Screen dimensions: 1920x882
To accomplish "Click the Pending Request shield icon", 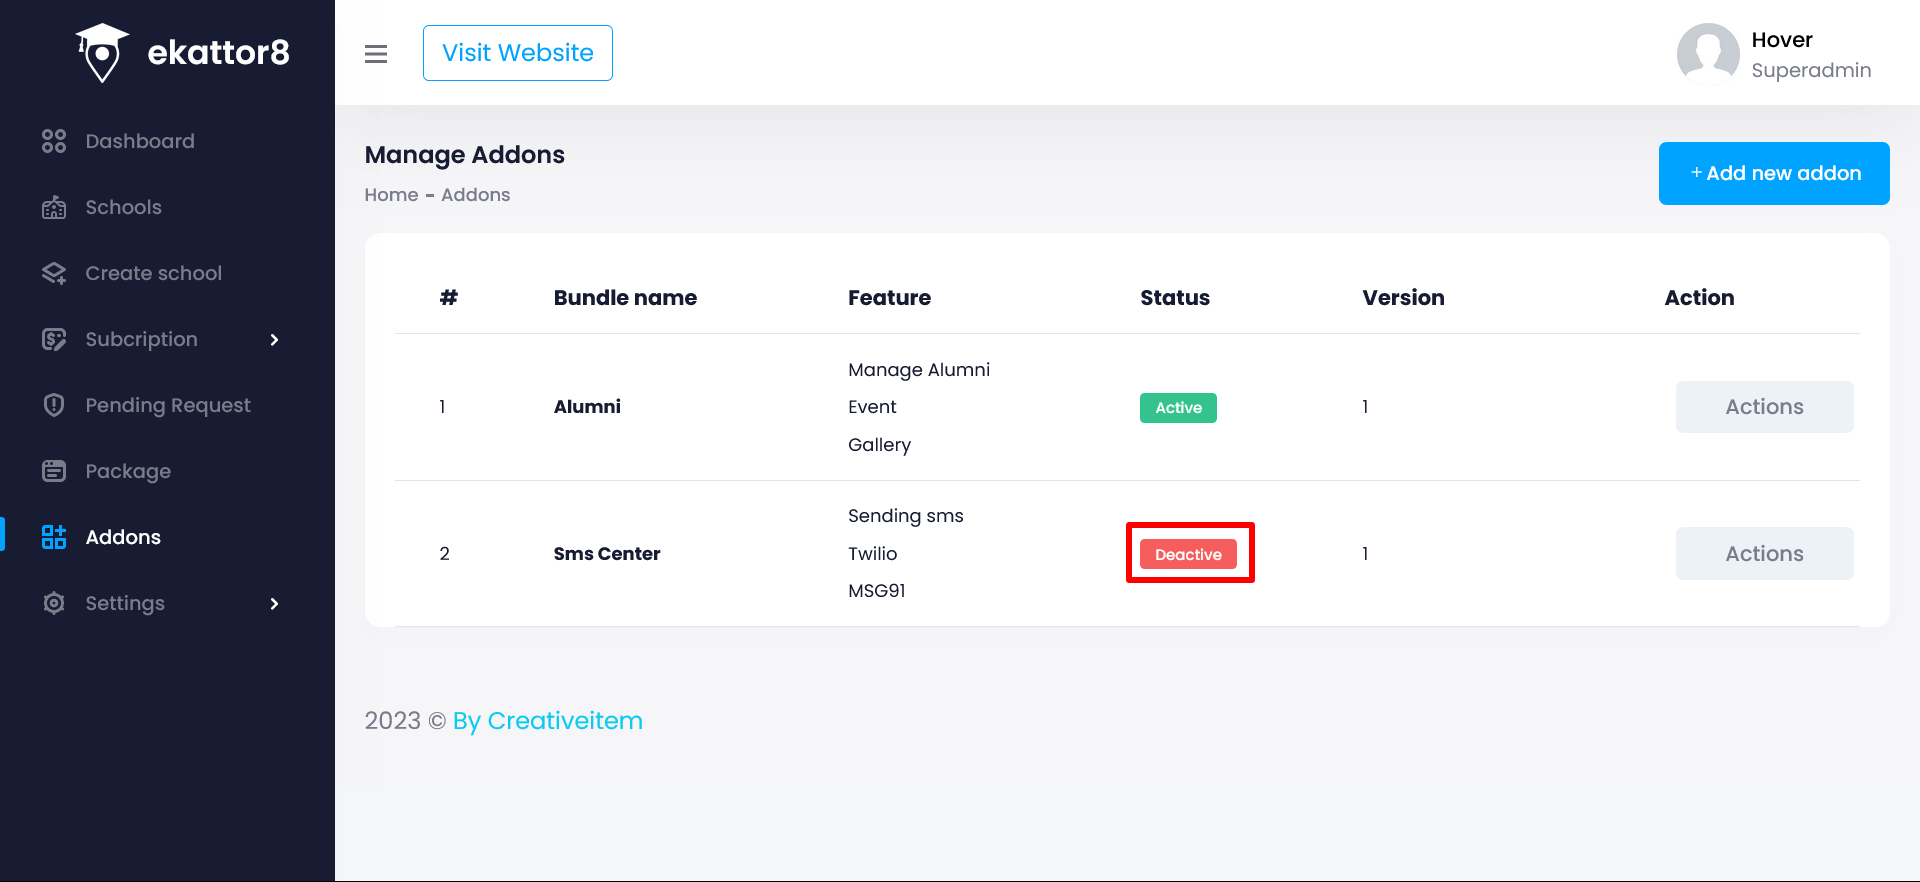I will [54, 405].
